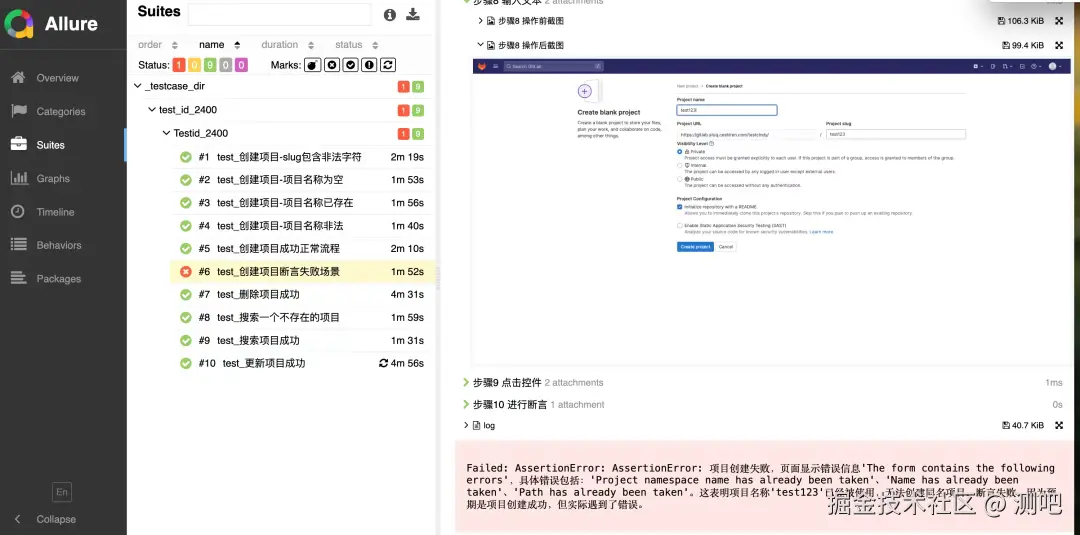Image resolution: width=1080 pixels, height=535 pixels.
Task: Open test #8 搜索一个不存在的项目
Action: [303, 317]
